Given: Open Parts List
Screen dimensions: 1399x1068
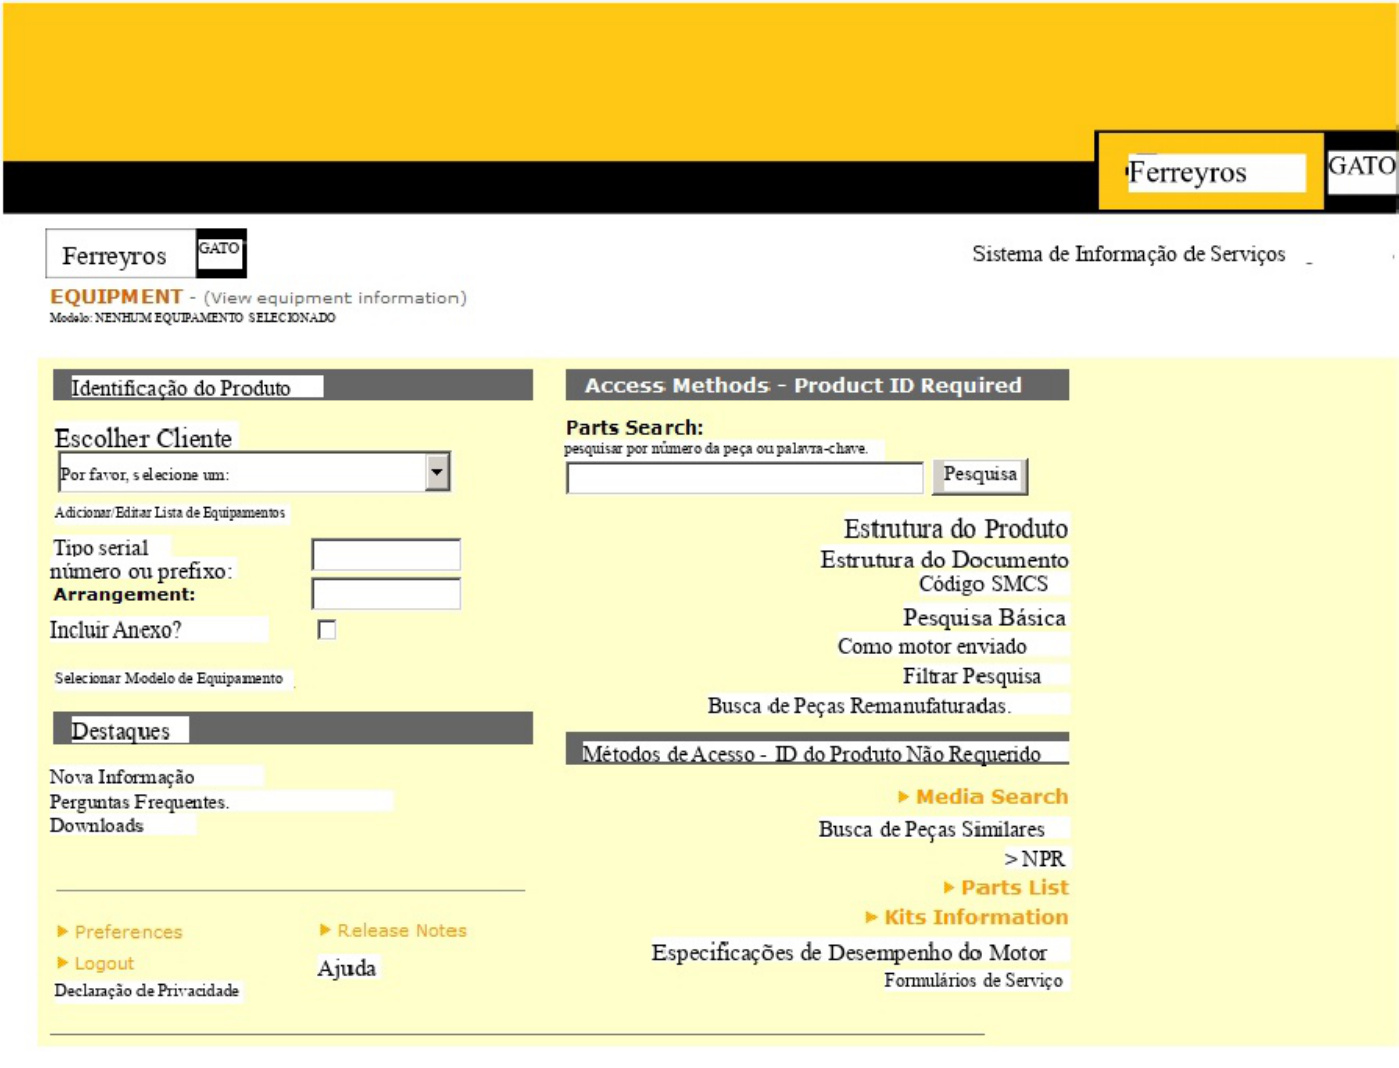Looking at the screenshot, I should click(1006, 888).
